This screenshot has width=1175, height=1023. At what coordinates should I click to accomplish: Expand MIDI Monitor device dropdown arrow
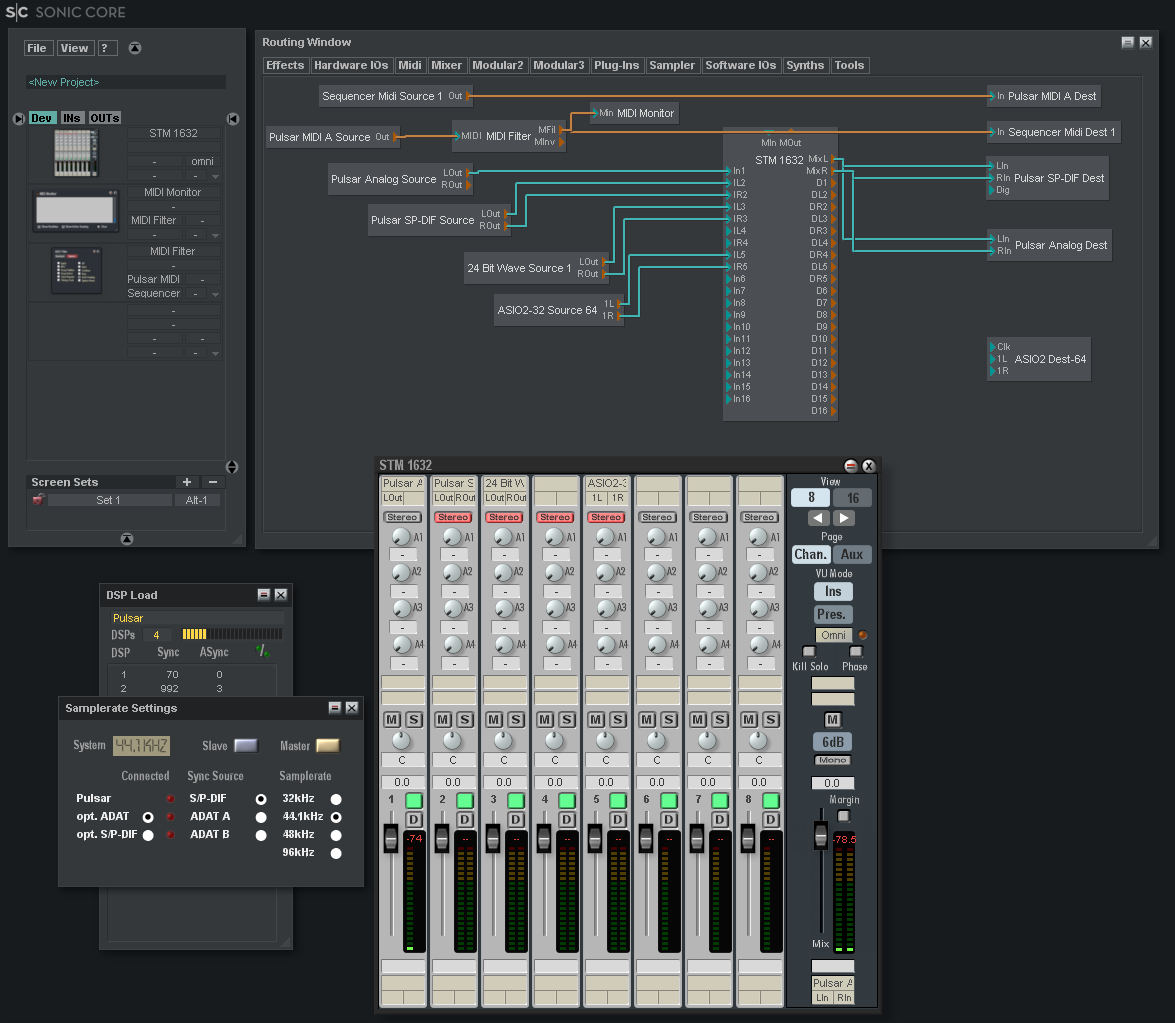215,235
